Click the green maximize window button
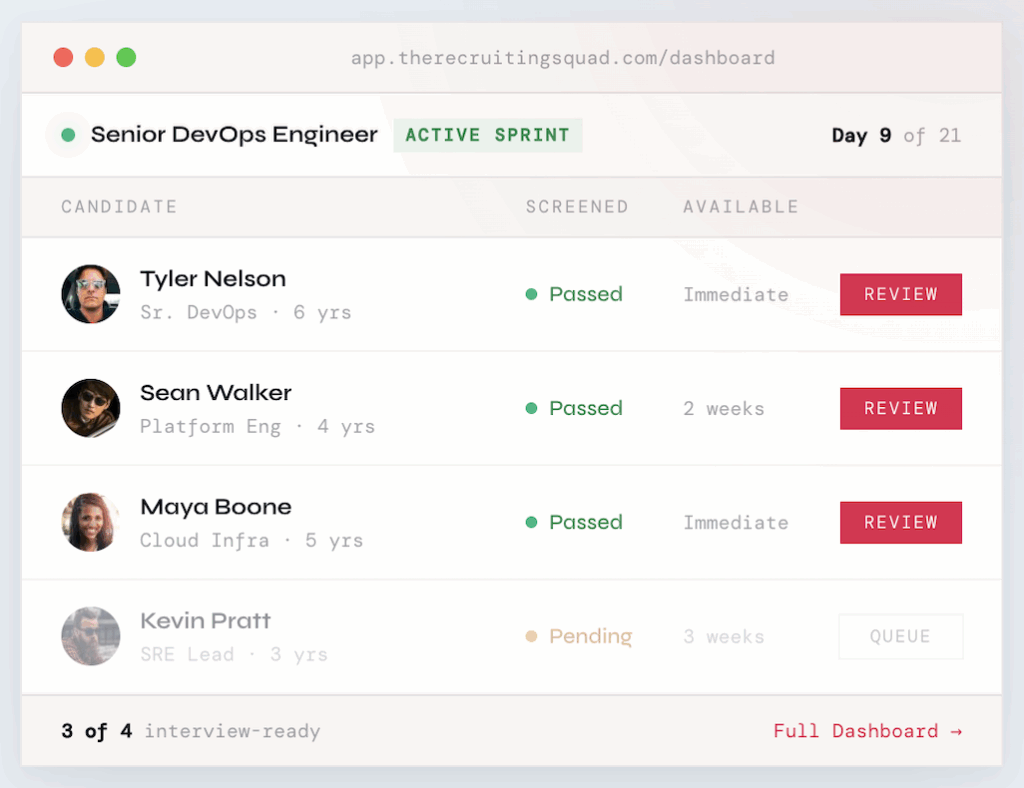The width and height of the screenshot is (1024, 788). [126, 57]
